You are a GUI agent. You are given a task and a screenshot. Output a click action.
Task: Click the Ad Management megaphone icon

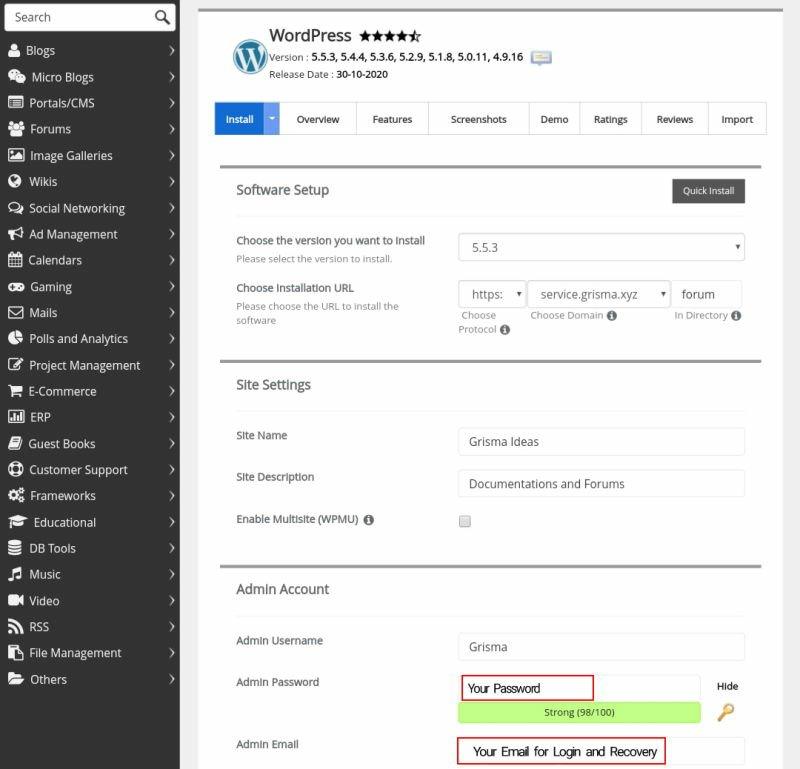click(x=16, y=234)
